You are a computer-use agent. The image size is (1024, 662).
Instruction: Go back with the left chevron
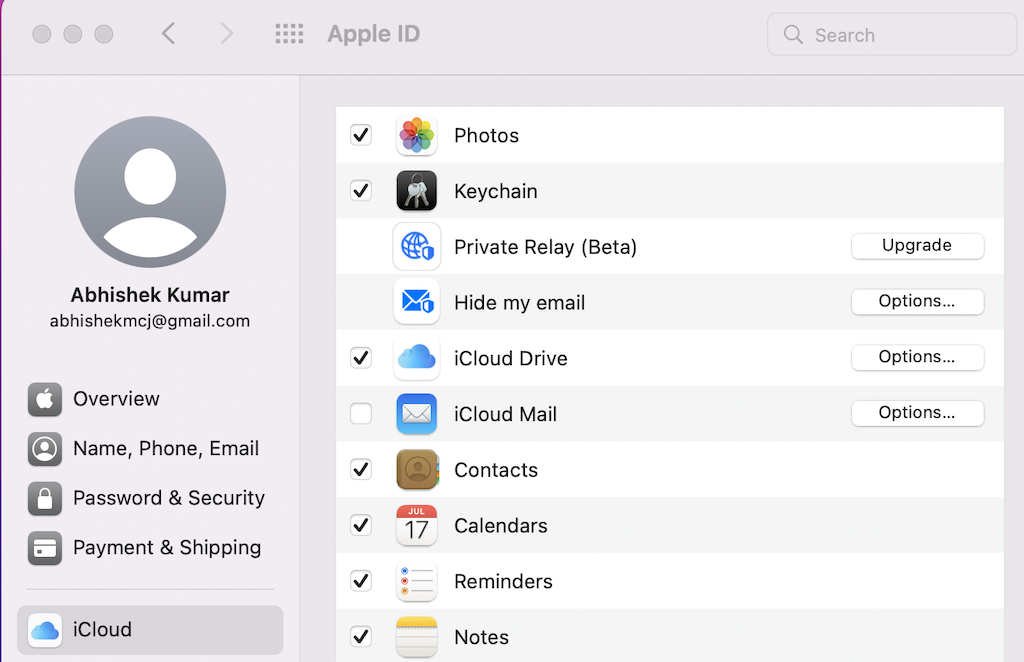pyautogui.click(x=168, y=33)
